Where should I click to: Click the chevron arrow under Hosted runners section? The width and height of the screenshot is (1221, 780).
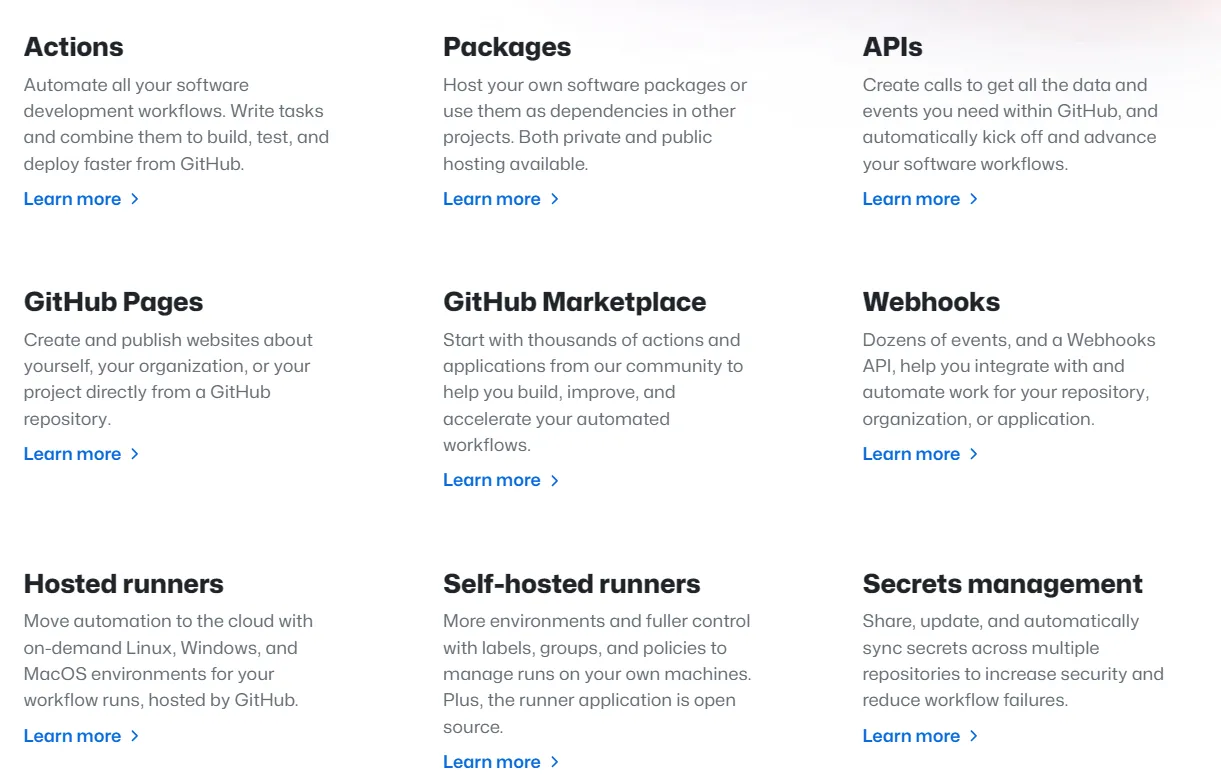click(135, 736)
